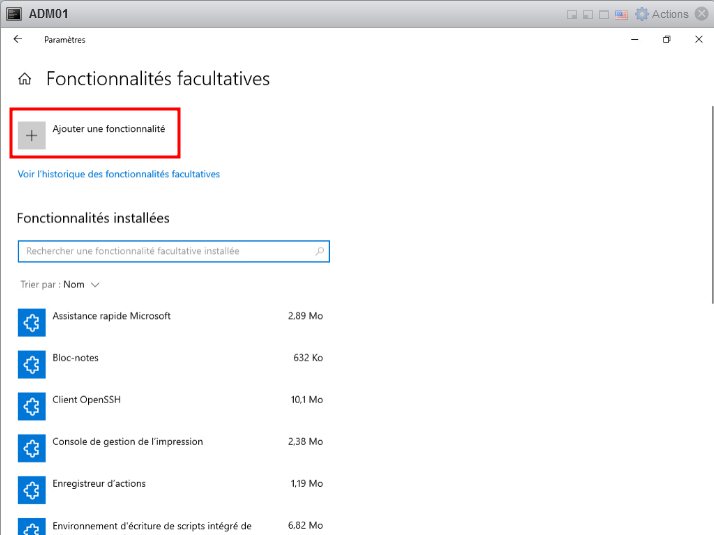Close the ADM01 console with the X
714x535 pixels.
click(701, 14)
